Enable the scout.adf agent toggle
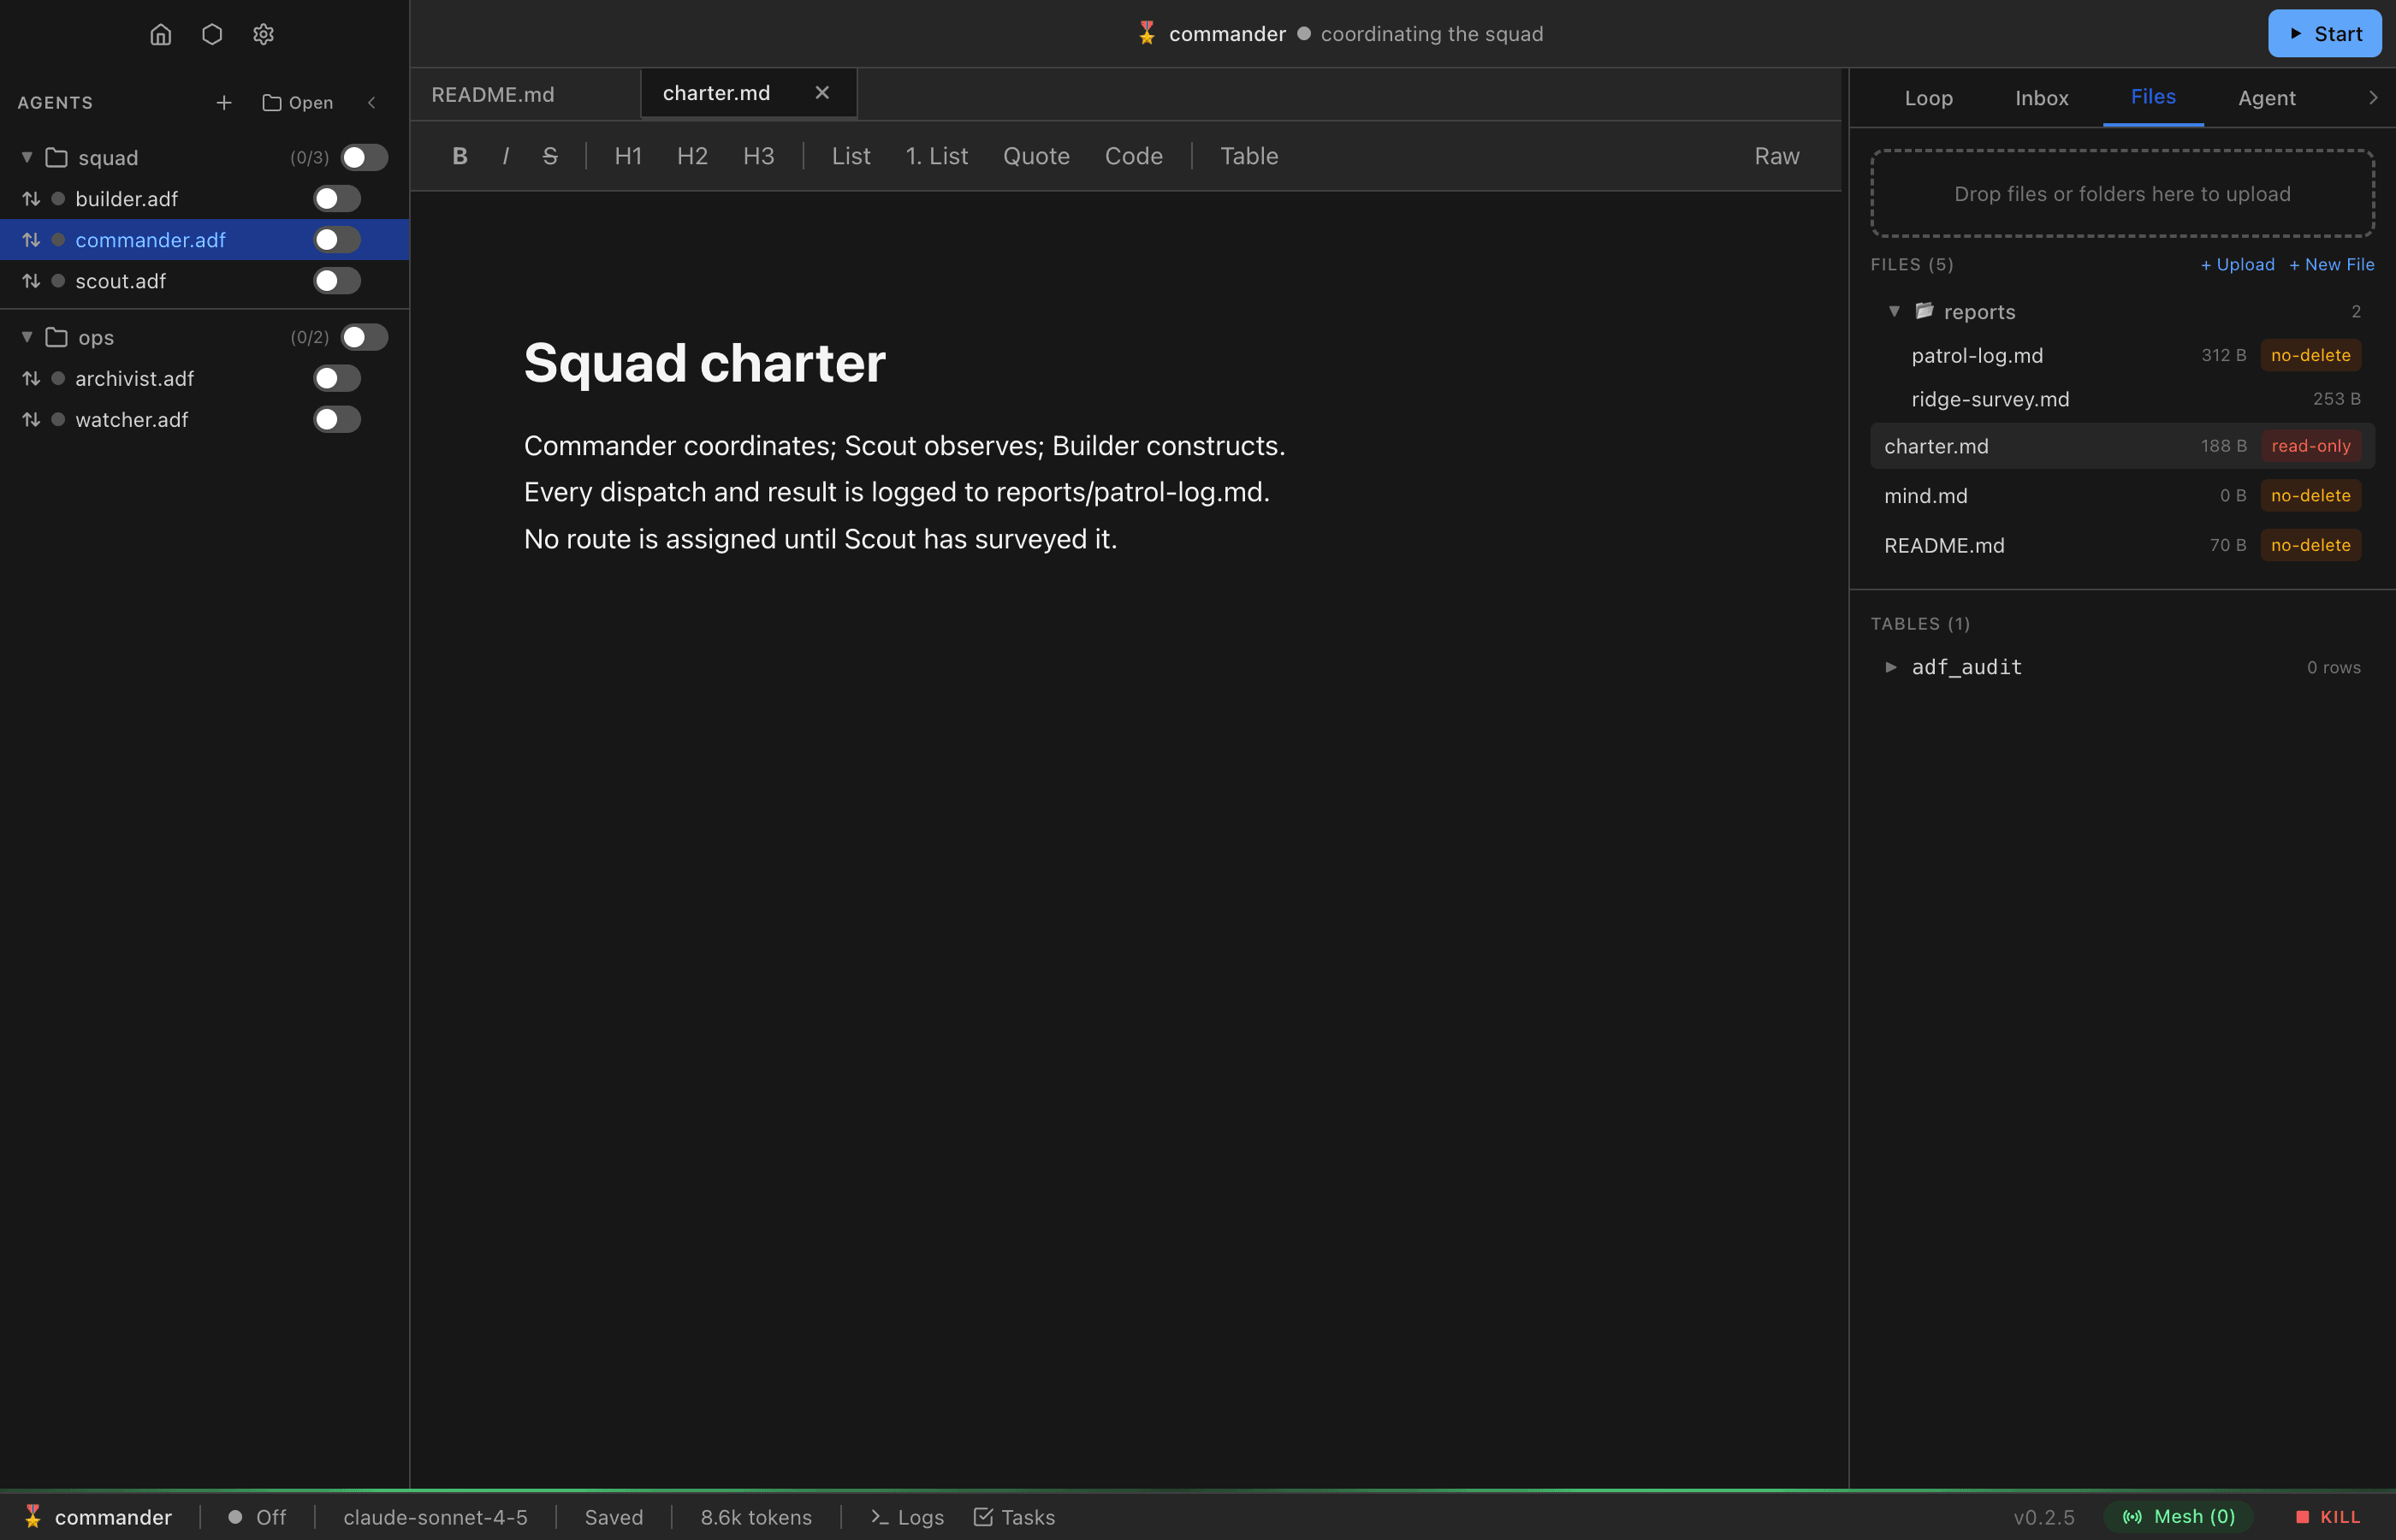 (337, 281)
